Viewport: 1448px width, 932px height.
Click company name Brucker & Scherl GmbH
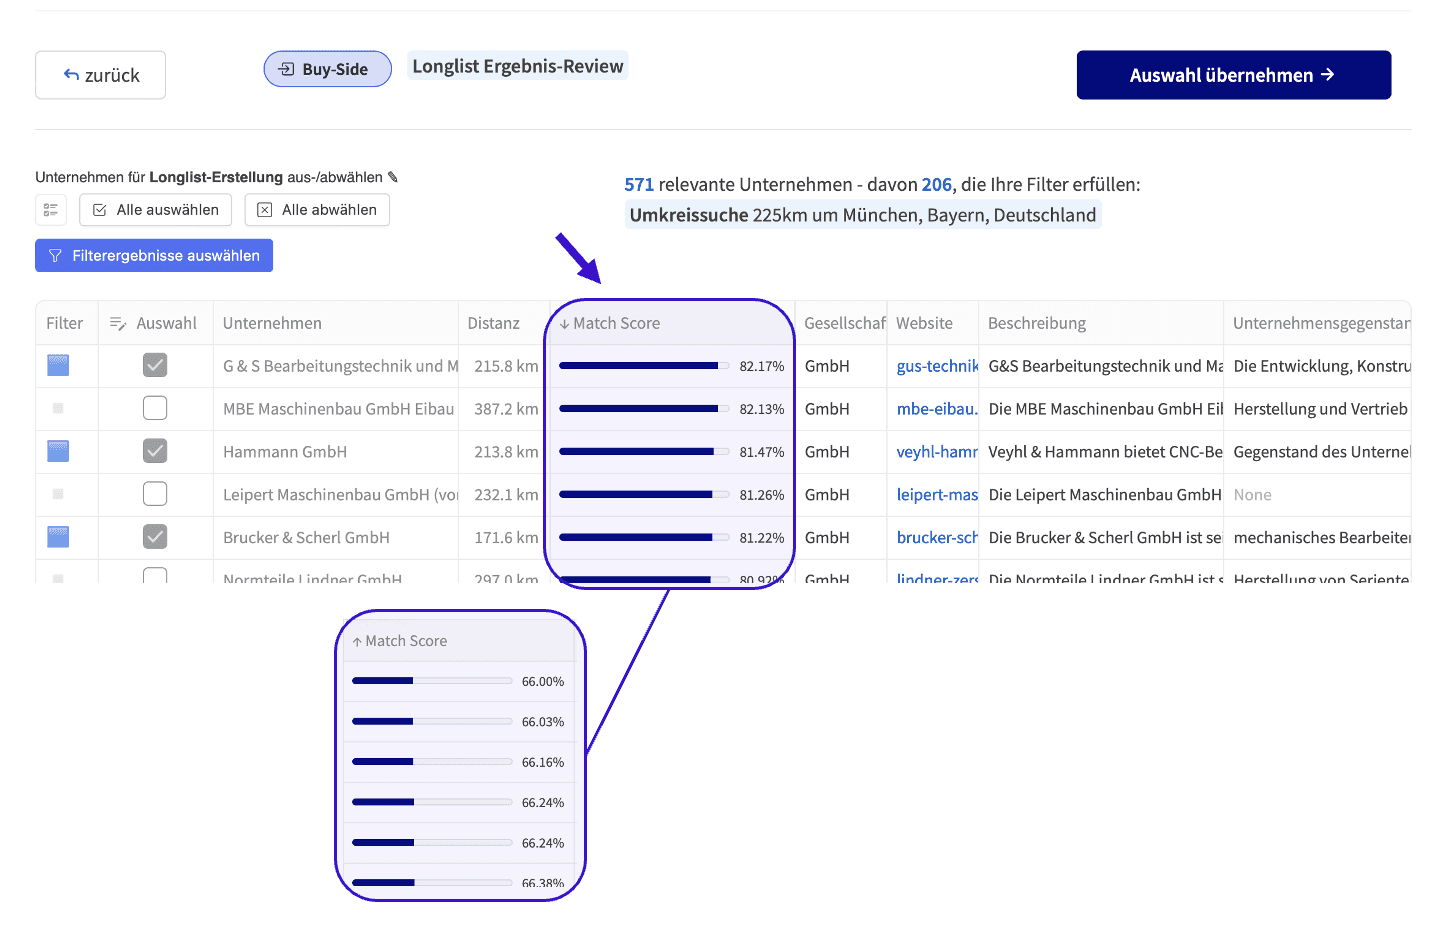306,538
